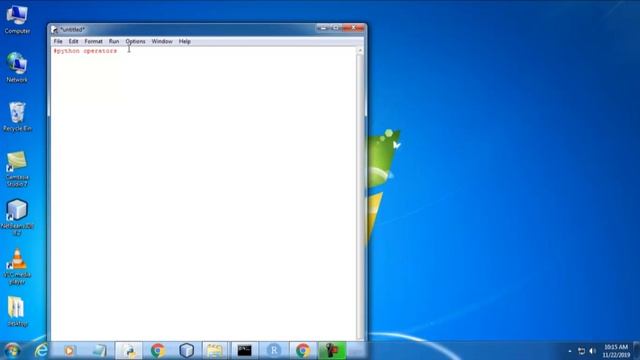The image size is (640, 360).
Task: Select the NetBeans IDE desktop shortcut
Action: 17,217
